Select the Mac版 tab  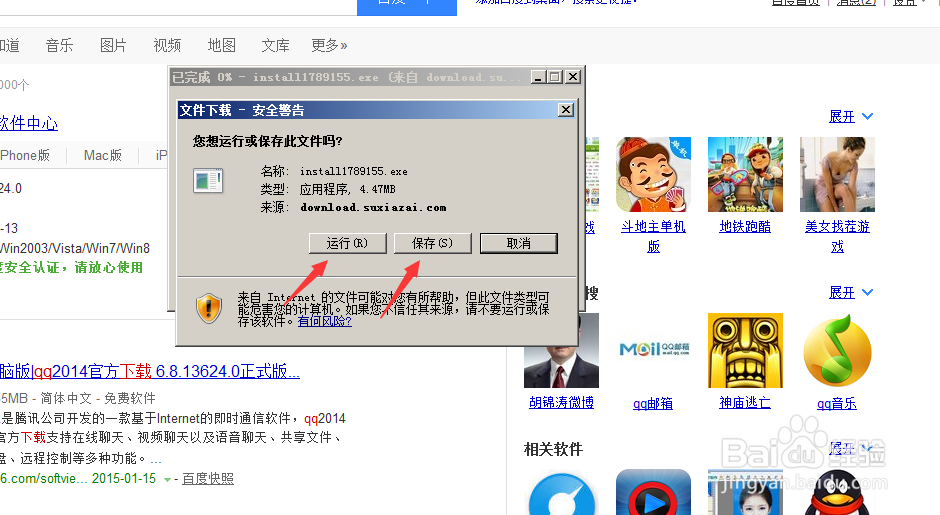(x=103, y=155)
